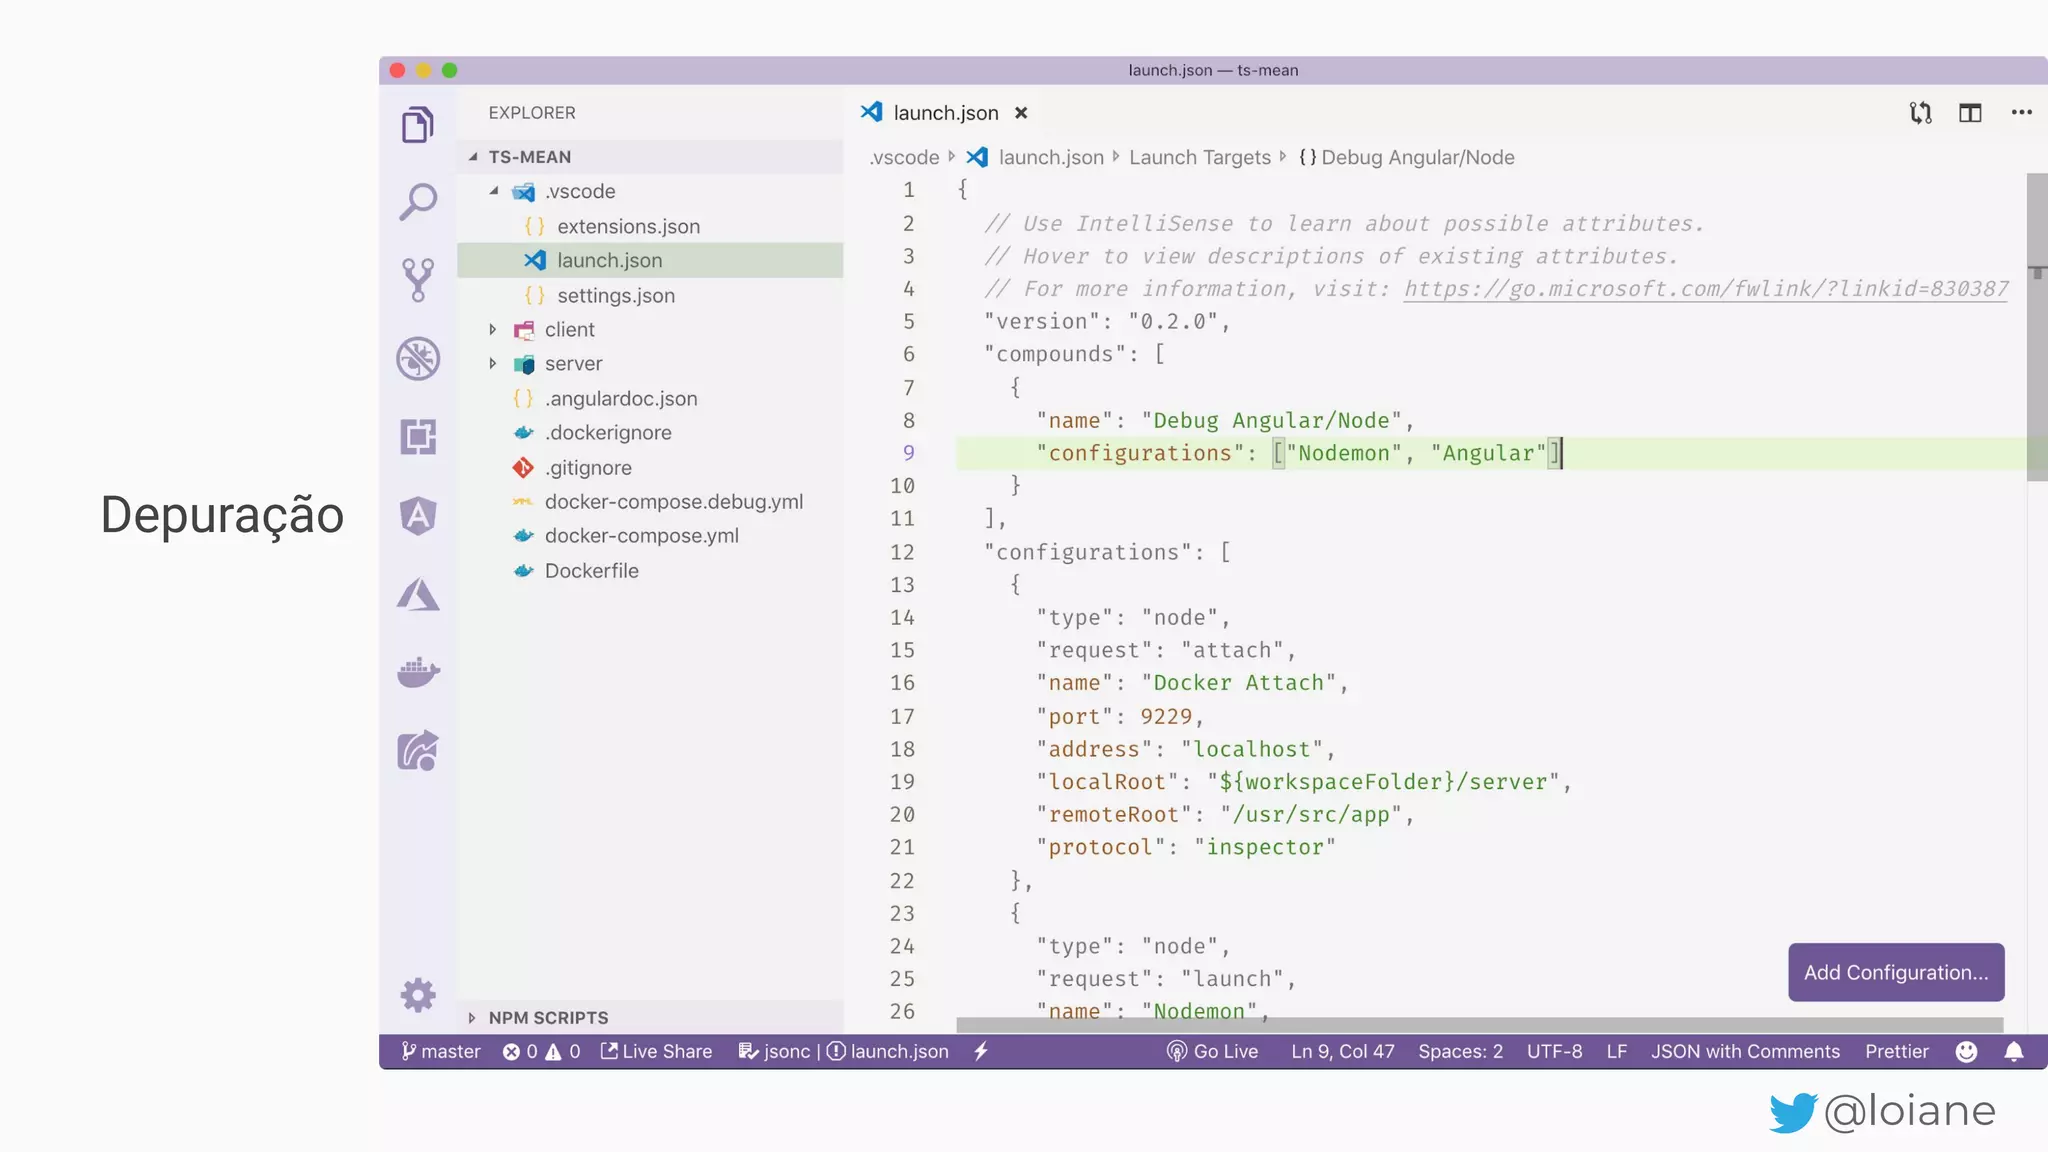The width and height of the screenshot is (2048, 1152).
Task: Click the open changes compare icon
Action: pyautogui.click(x=1920, y=113)
